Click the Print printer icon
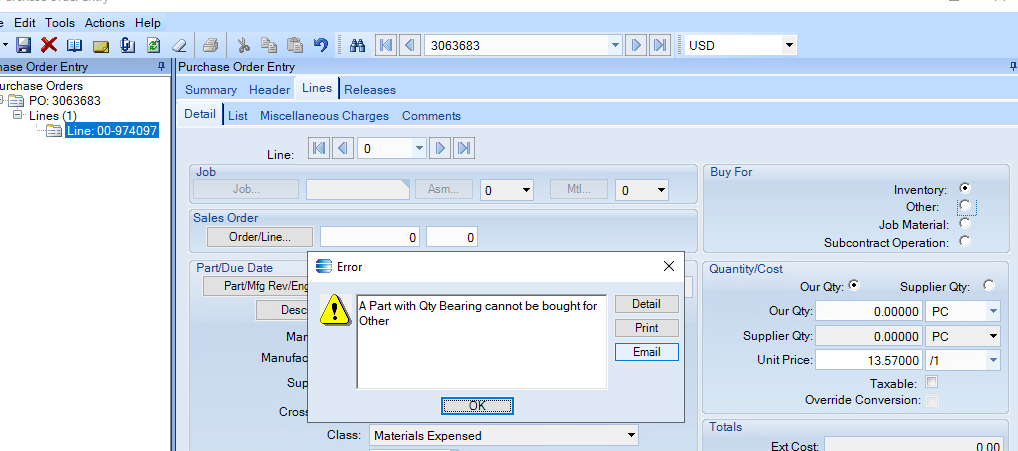Viewport: 1018px width, 451px height. tap(210, 45)
